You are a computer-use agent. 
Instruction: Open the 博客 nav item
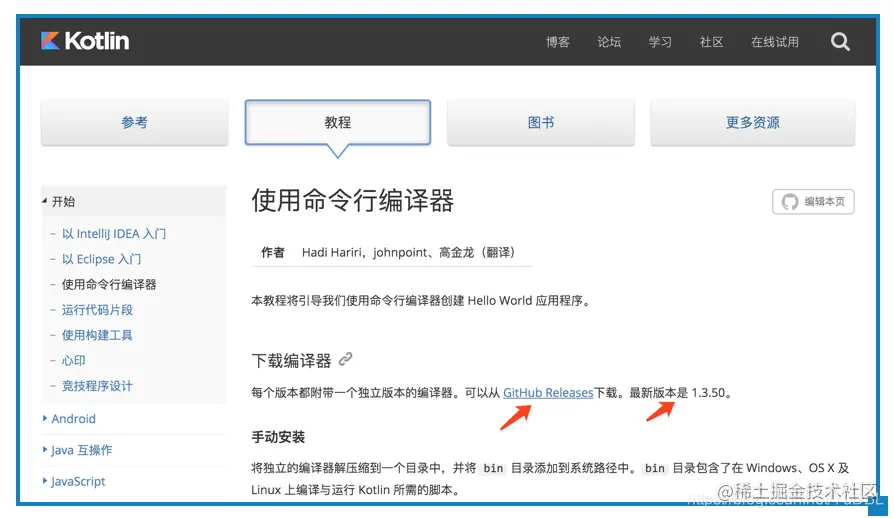coord(558,42)
